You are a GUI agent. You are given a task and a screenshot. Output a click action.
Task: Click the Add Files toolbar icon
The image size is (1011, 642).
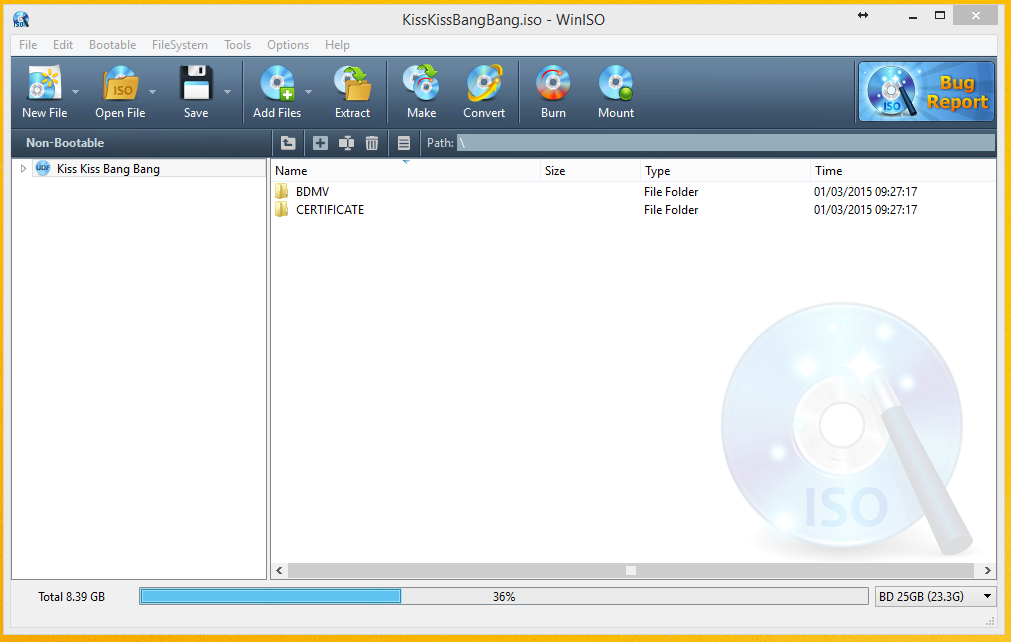[x=277, y=83]
